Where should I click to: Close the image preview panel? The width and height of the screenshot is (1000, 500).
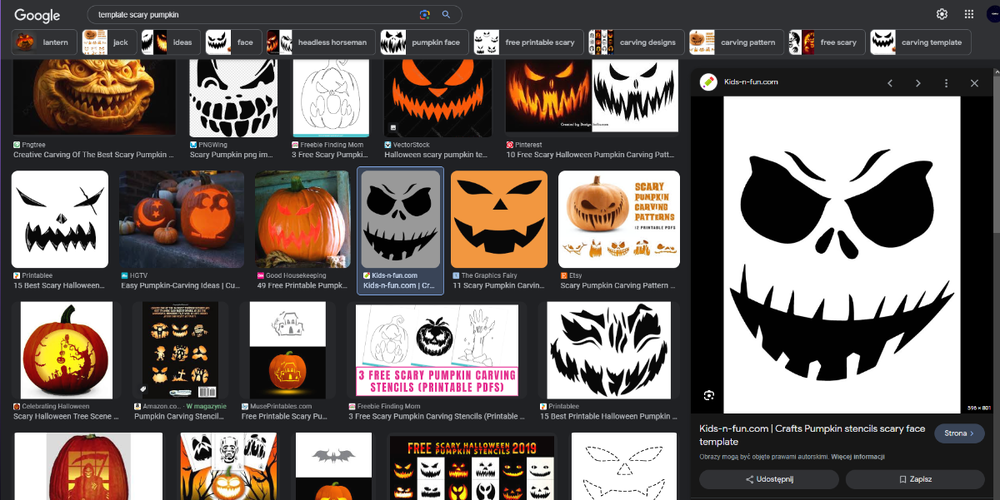pyautogui.click(x=974, y=83)
